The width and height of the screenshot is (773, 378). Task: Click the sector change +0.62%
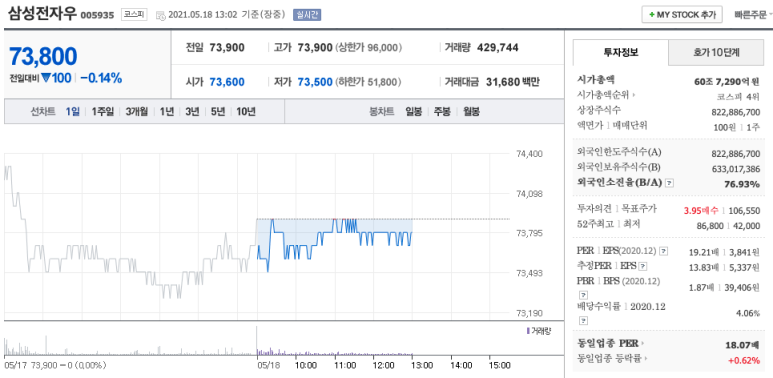pos(744,360)
